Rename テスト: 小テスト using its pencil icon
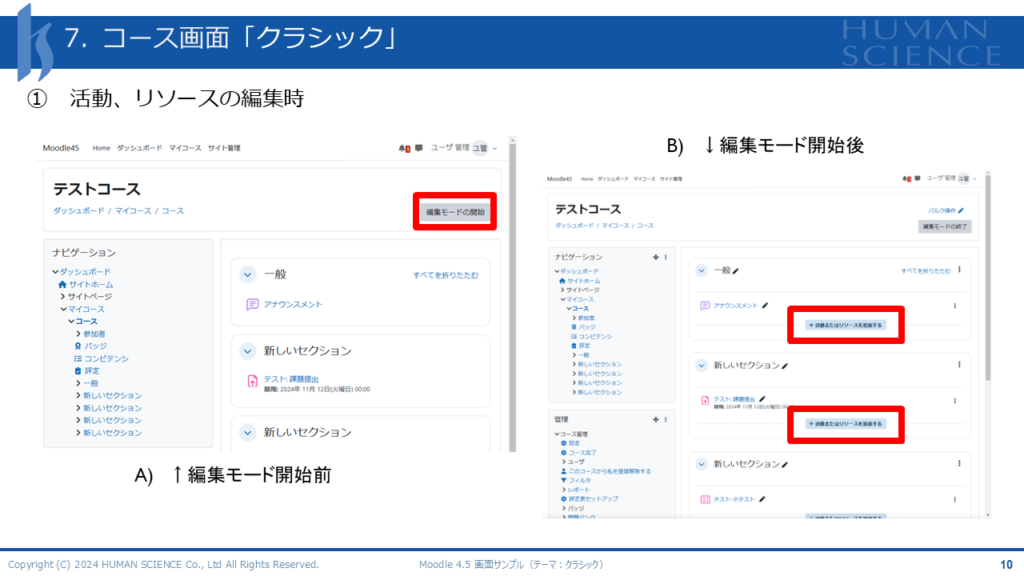This screenshot has width=1024, height=576. [x=762, y=499]
